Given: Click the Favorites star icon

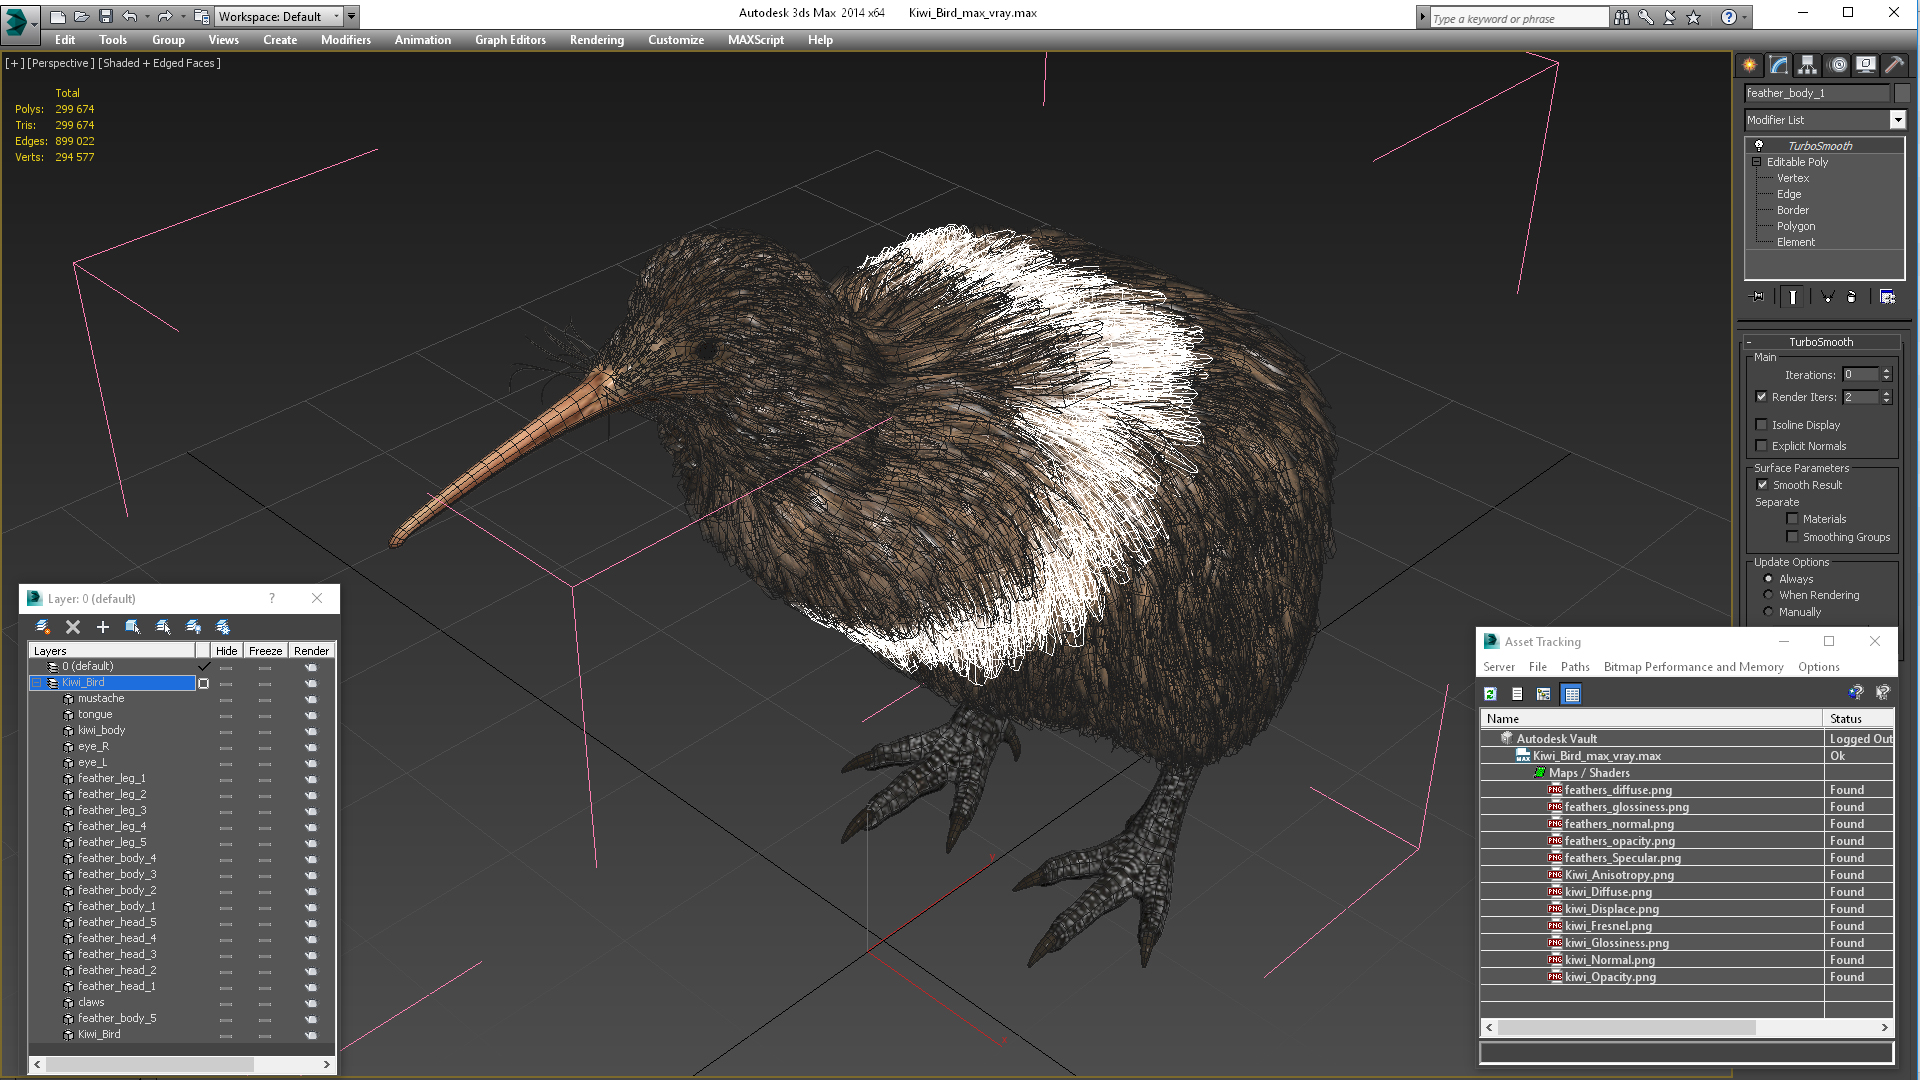Looking at the screenshot, I should coord(1694,17).
